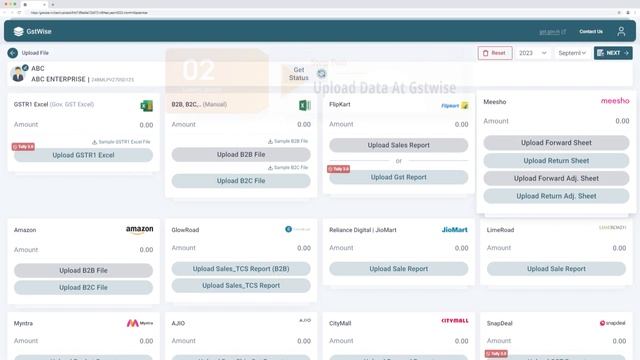Click the ABC Enterprise avatar
The width and height of the screenshot is (640, 360).
pos(18,74)
